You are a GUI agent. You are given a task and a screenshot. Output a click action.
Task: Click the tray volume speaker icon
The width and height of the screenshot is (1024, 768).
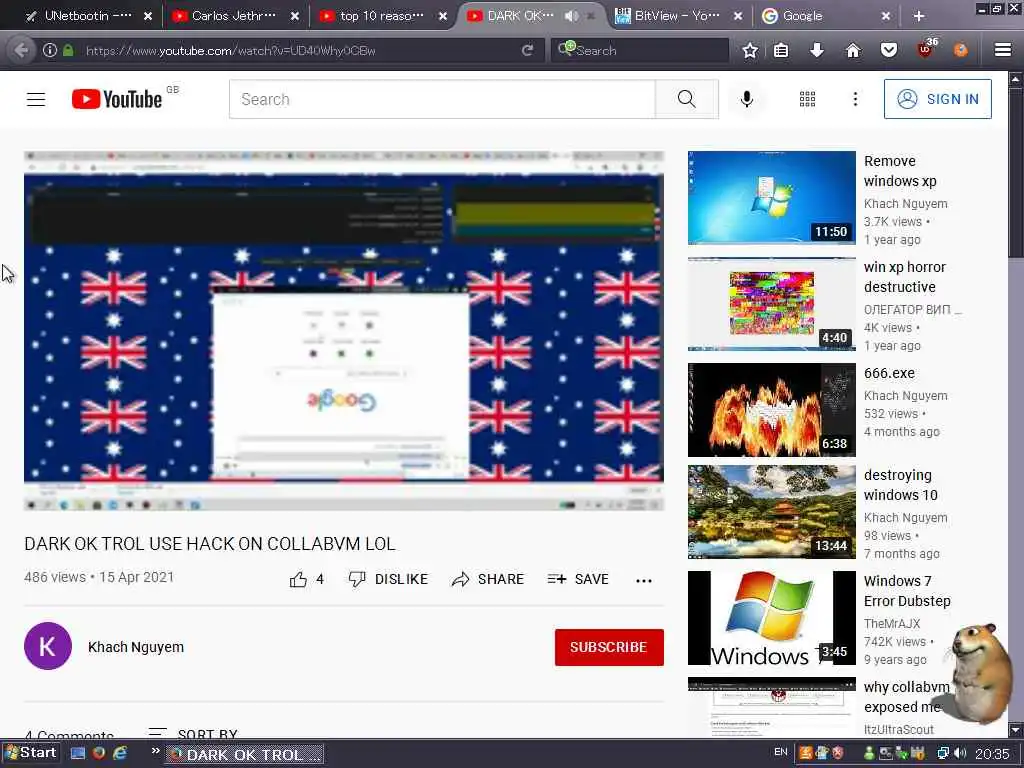pos(961,754)
